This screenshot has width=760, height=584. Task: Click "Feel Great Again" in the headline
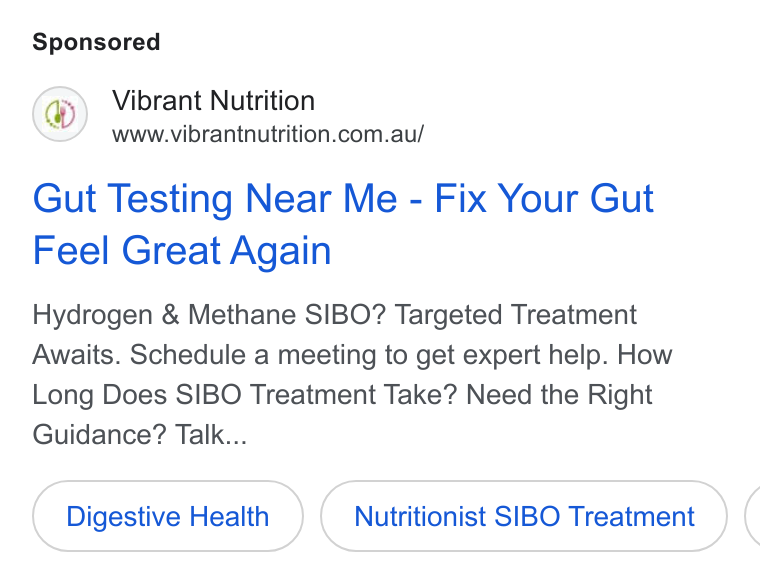point(182,251)
